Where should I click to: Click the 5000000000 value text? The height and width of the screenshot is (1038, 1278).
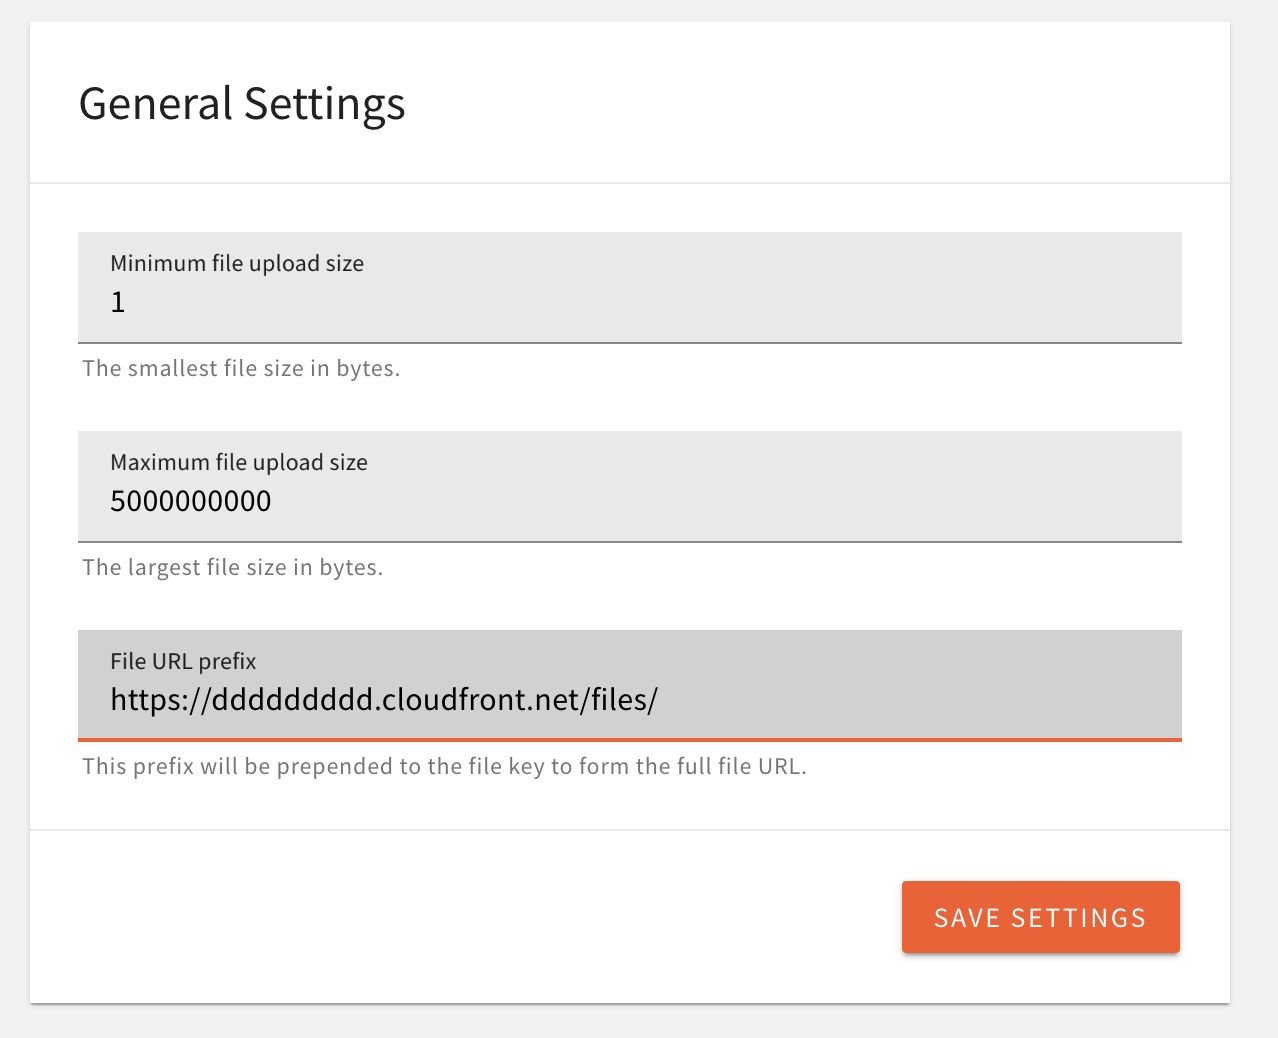pyautogui.click(x=190, y=501)
